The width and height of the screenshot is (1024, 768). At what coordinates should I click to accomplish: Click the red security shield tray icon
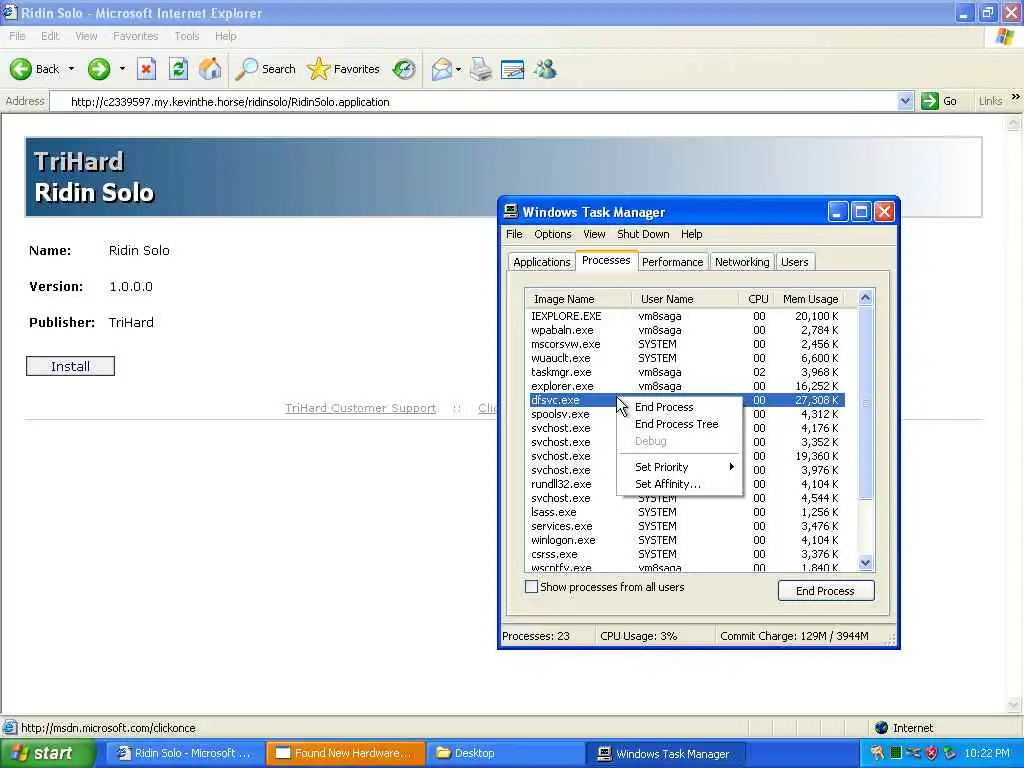point(931,753)
